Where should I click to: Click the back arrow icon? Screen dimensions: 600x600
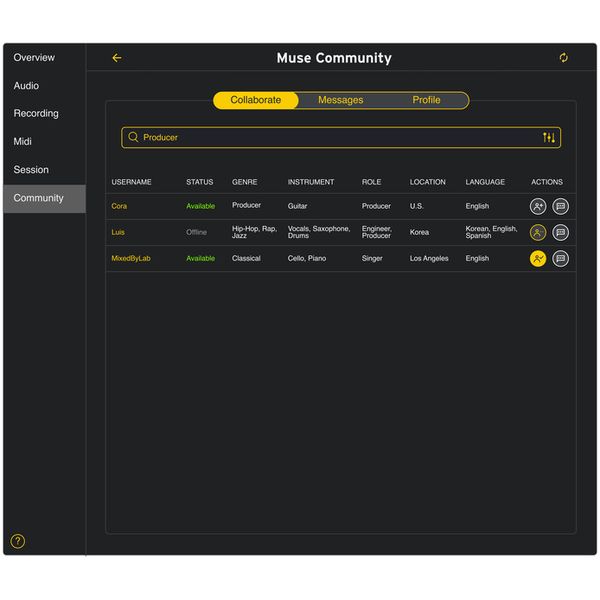coord(117,58)
